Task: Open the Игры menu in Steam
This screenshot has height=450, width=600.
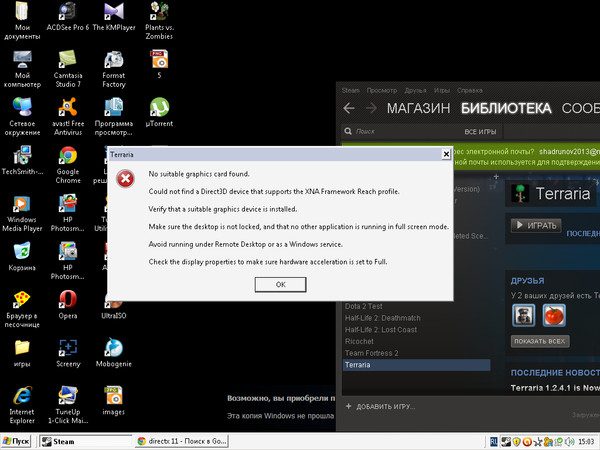Action: point(442,90)
